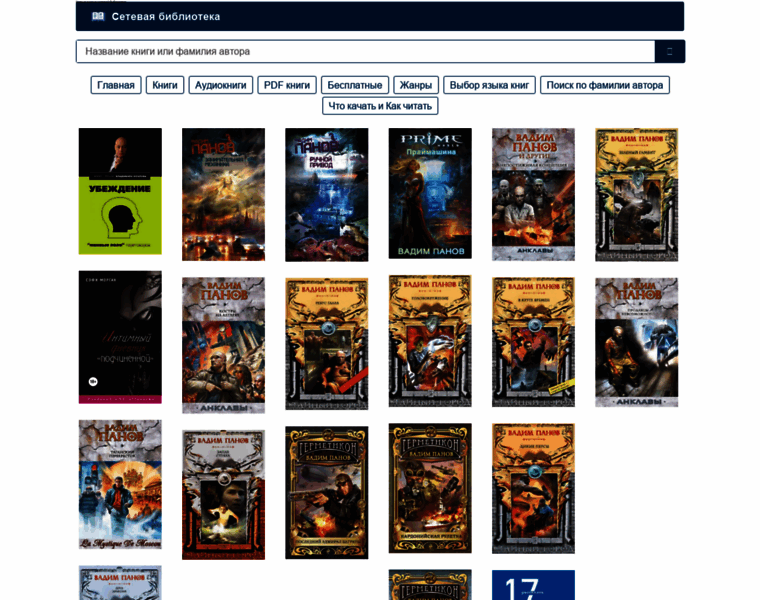This screenshot has height=600, width=760.
Task: Open the black Интимный дневник cover
Action: pyautogui.click(x=120, y=337)
